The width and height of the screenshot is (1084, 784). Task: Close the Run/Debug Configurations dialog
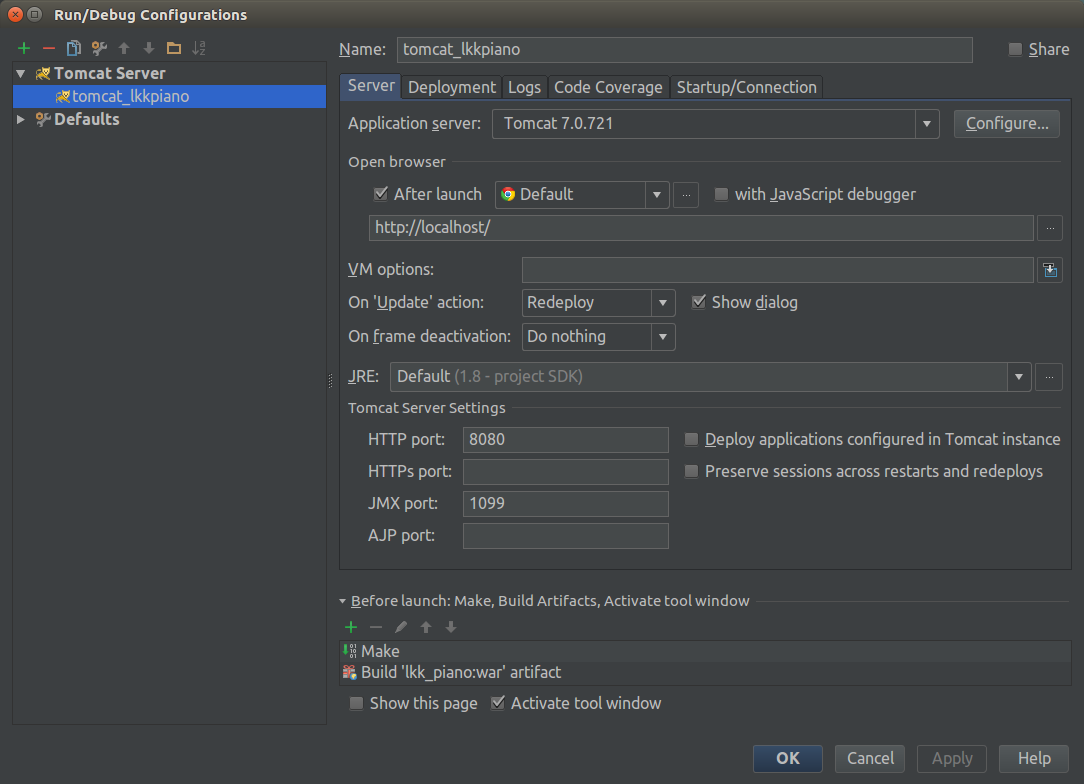(15, 15)
